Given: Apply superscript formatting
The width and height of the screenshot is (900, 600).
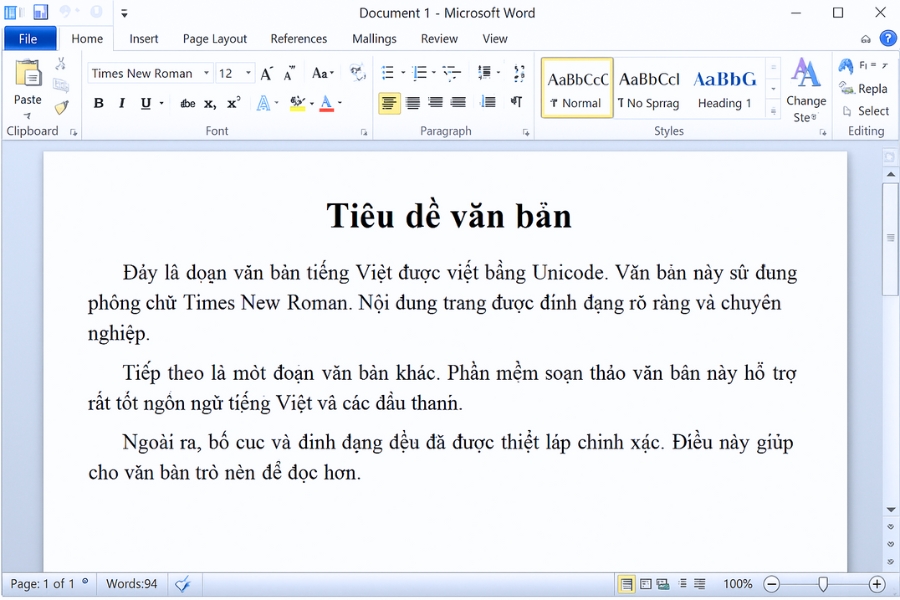Looking at the screenshot, I should click(231, 103).
